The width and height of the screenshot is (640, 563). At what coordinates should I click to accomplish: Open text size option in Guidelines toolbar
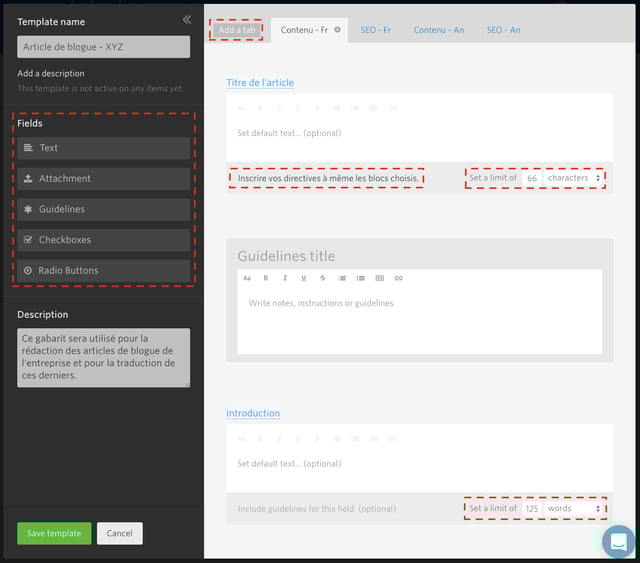pyautogui.click(x=247, y=278)
